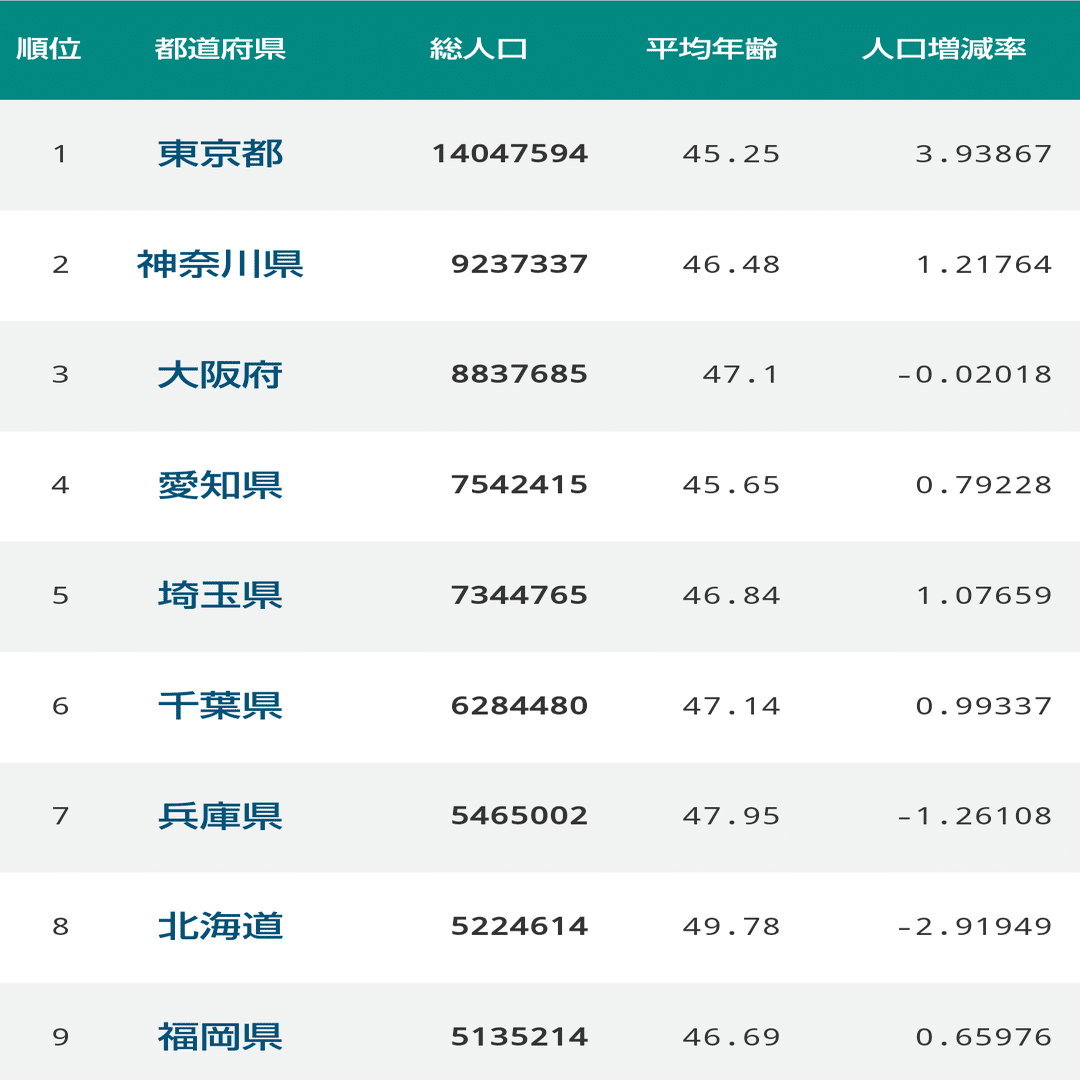Click rank number 1 in 東京都 row

pyautogui.click(x=61, y=154)
